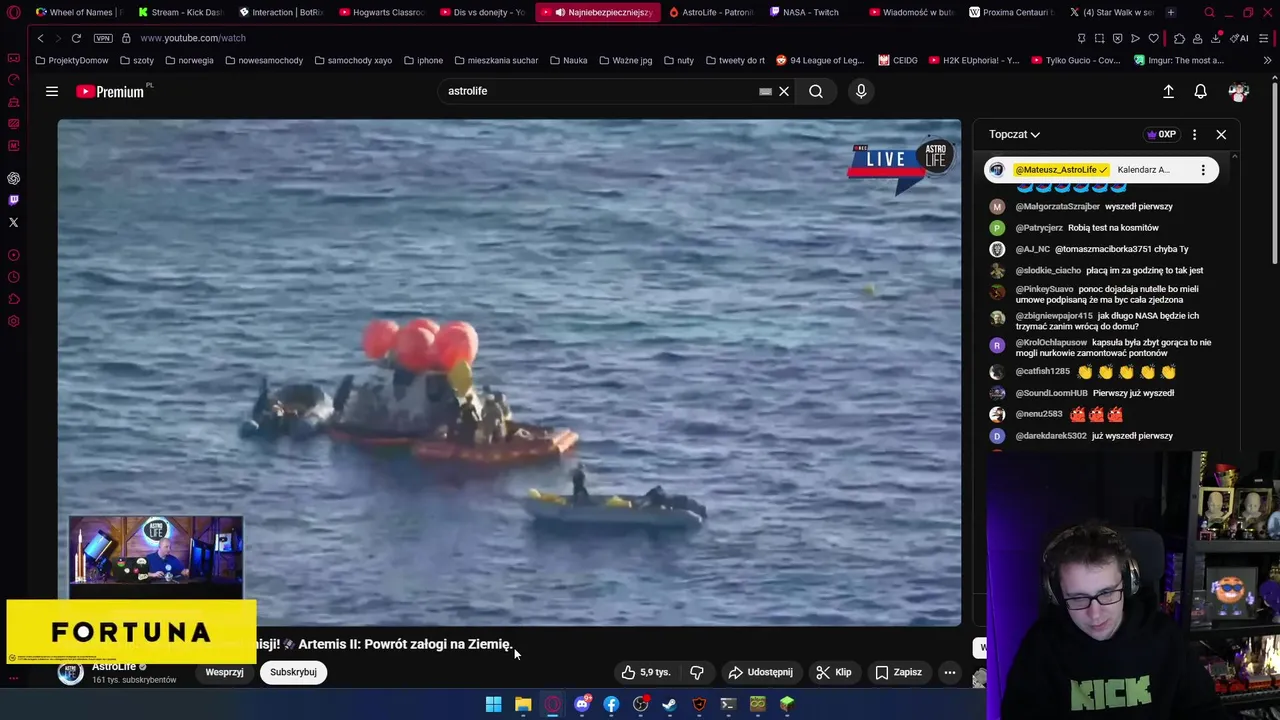The image size is (1280, 720).
Task: Click the live video player
Action: 509,372
